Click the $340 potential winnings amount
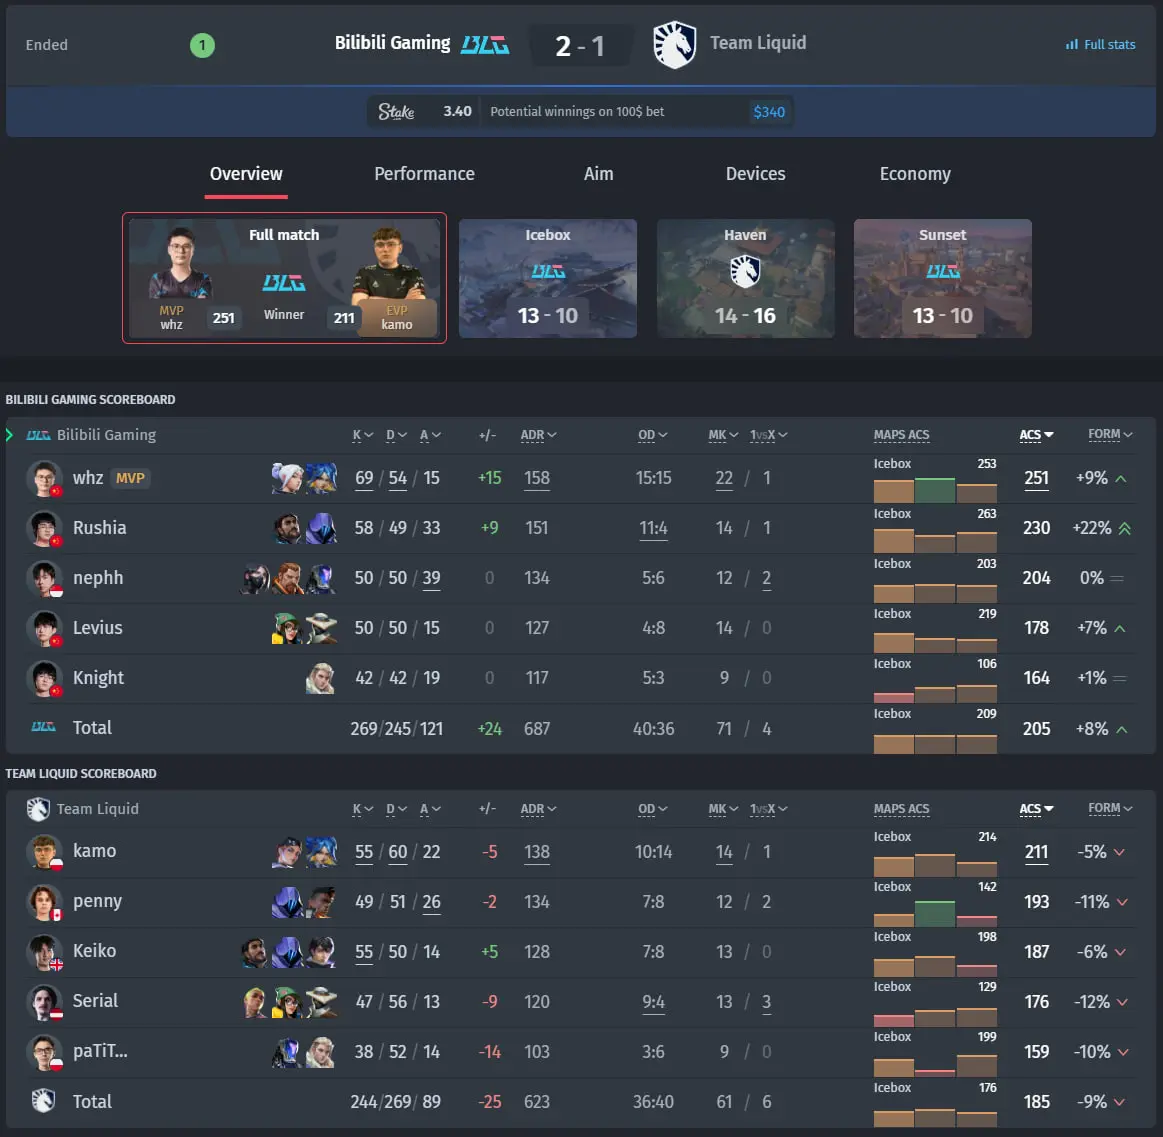Image resolution: width=1163 pixels, height=1137 pixels. 769,112
